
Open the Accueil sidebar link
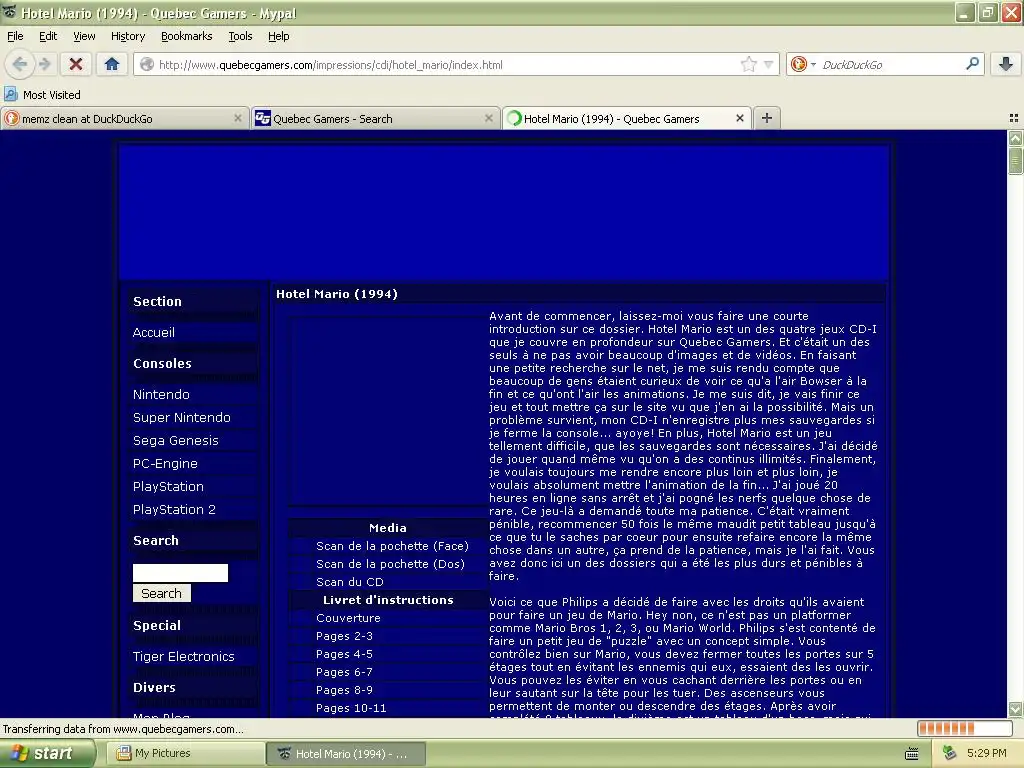tap(154, 332)
